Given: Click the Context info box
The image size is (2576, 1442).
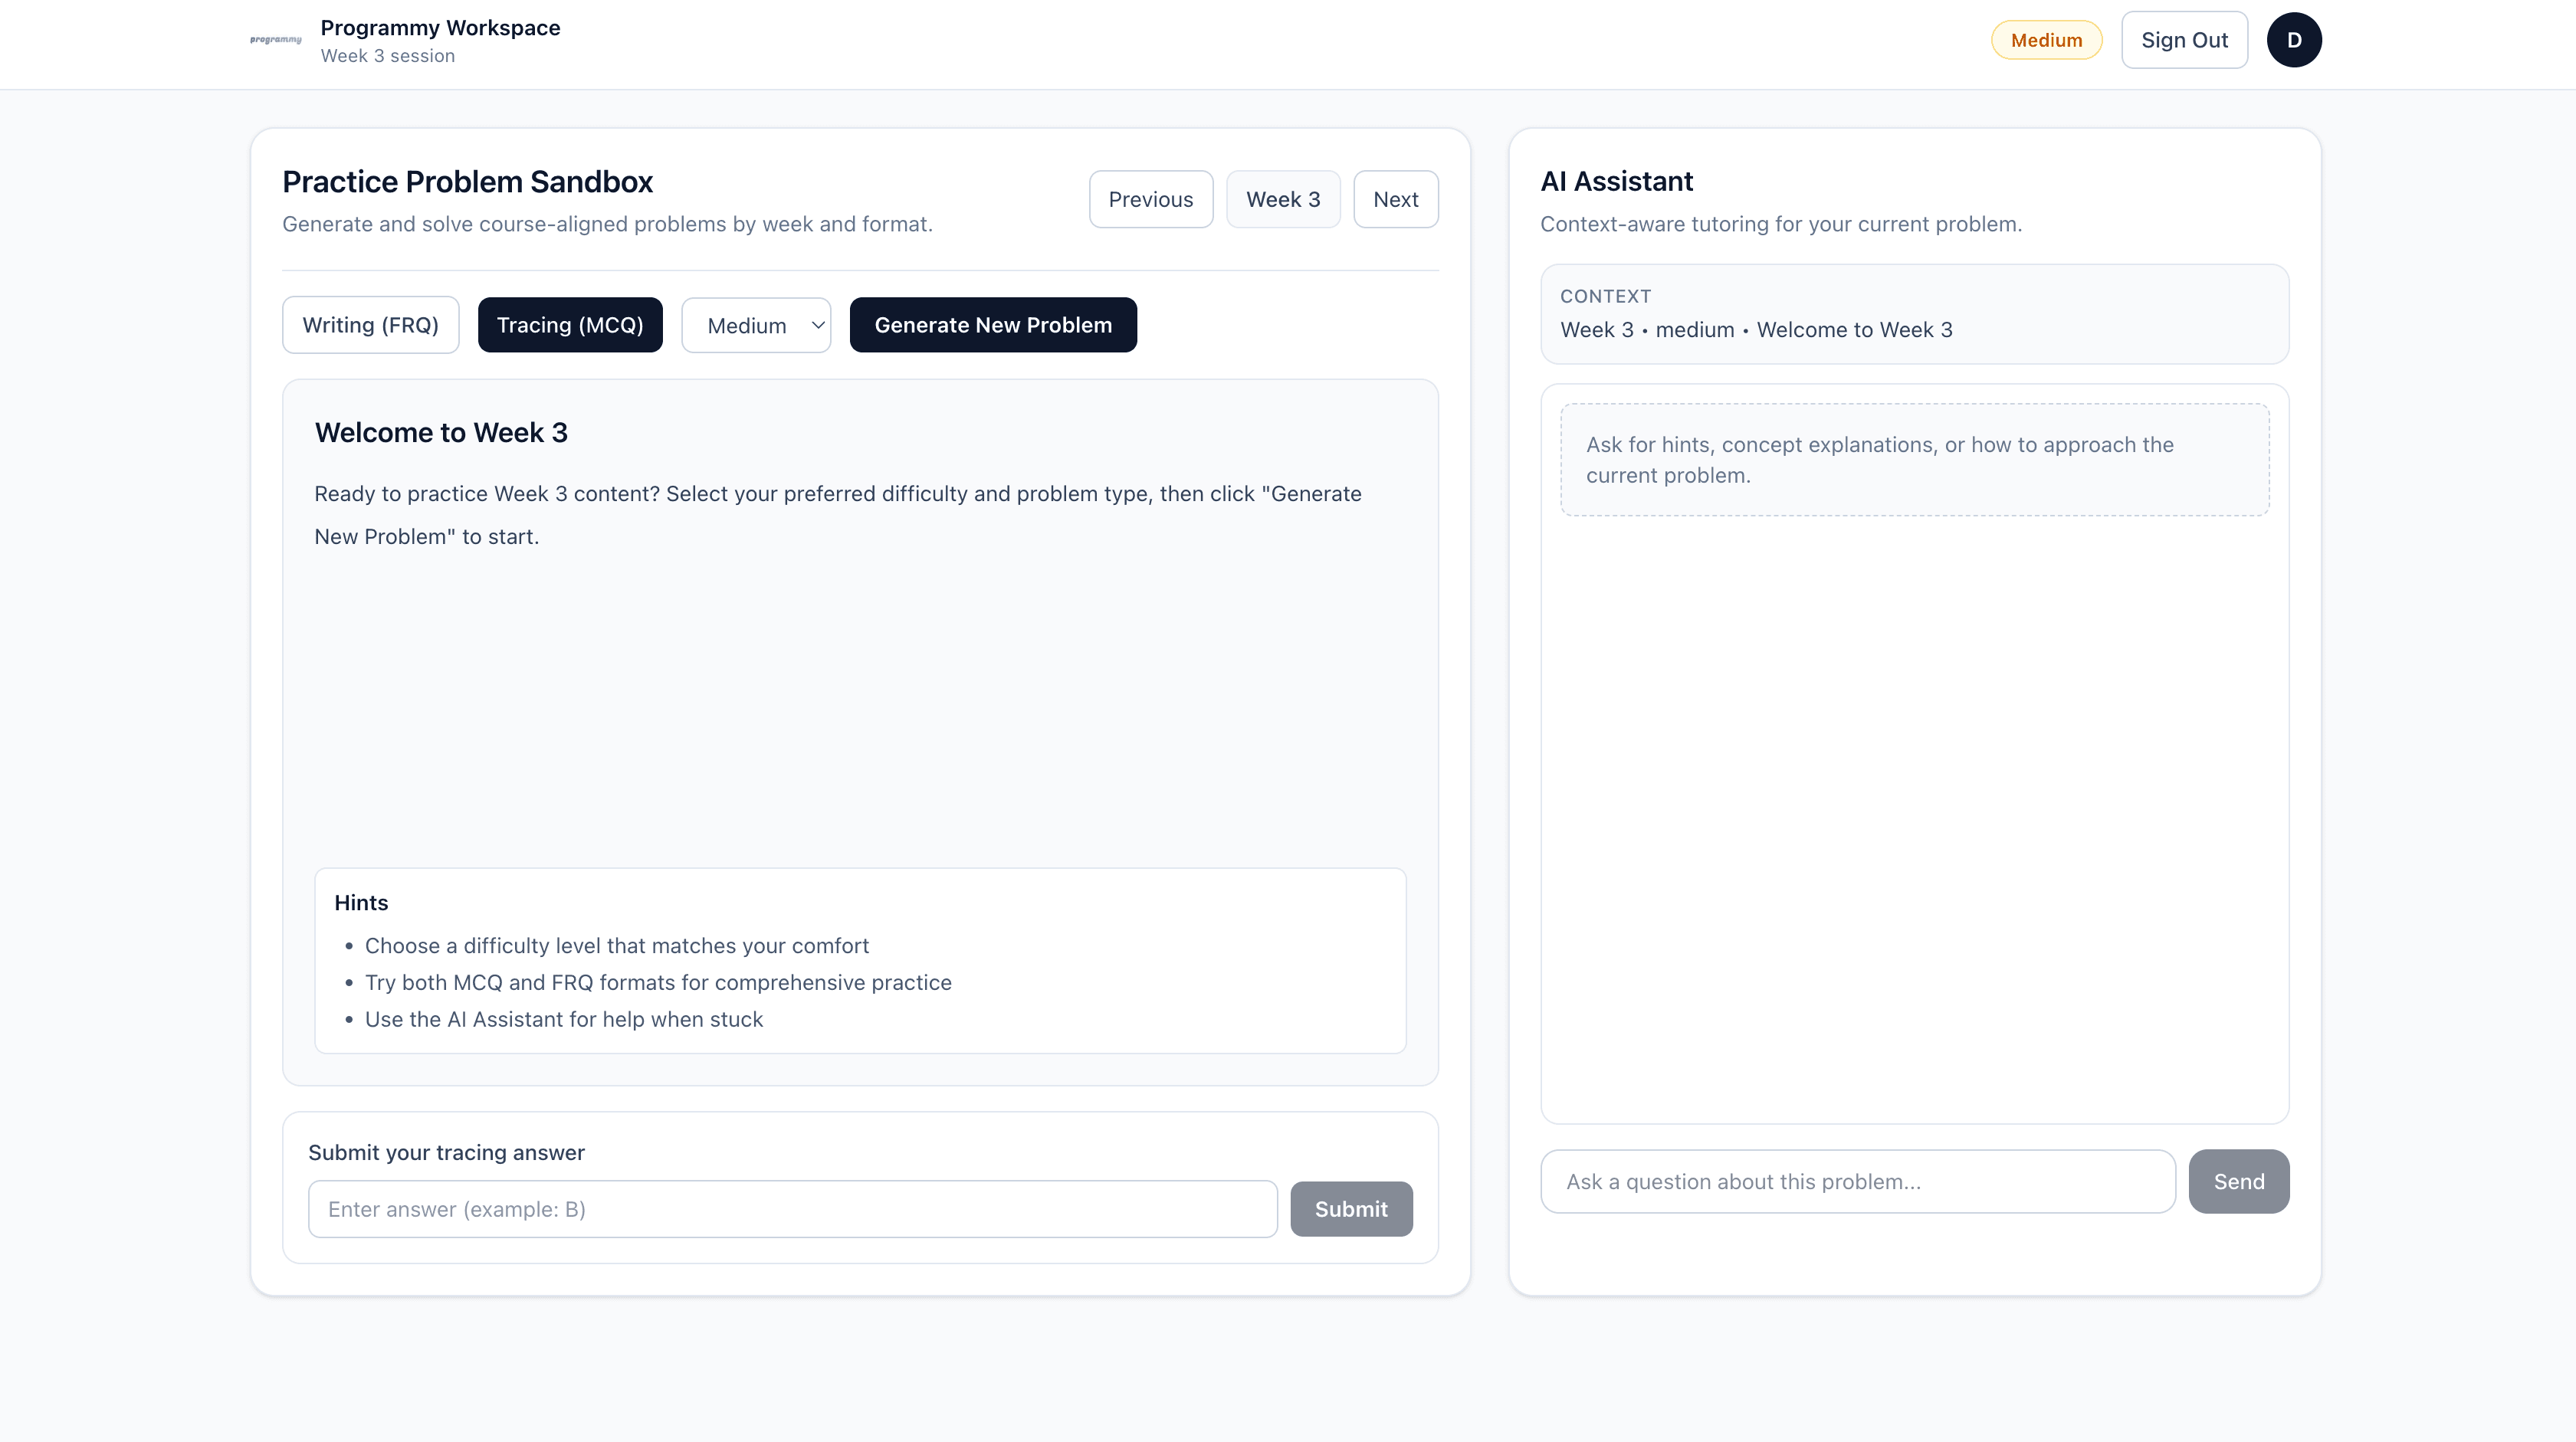Looking at the screenshot, I should (x=1914, y=314).
